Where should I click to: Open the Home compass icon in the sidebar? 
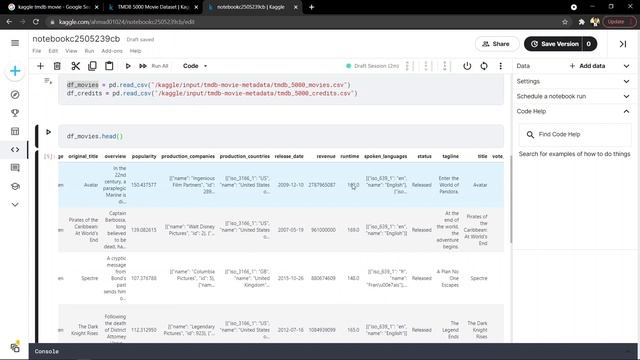(x=15, y=95)
